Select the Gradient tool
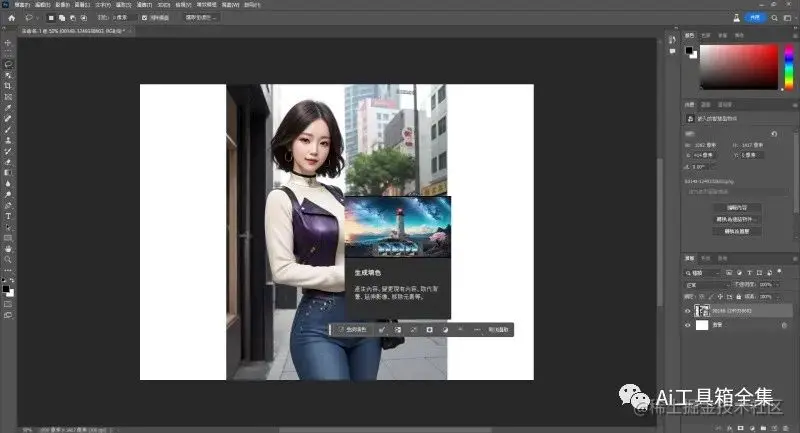Screen dimensions: 800x433 pyautogui.click(x=8, y=172)
